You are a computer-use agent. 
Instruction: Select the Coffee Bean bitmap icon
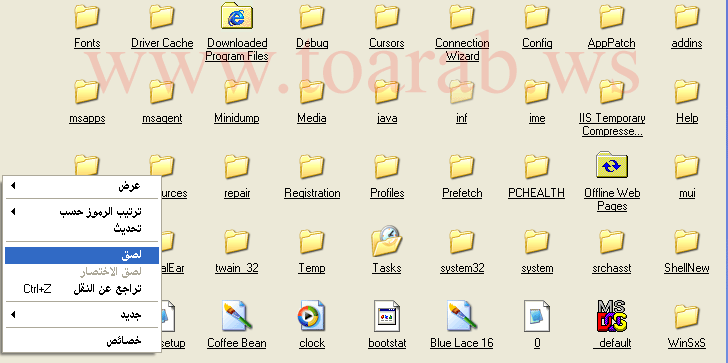[x=237, y=316]
